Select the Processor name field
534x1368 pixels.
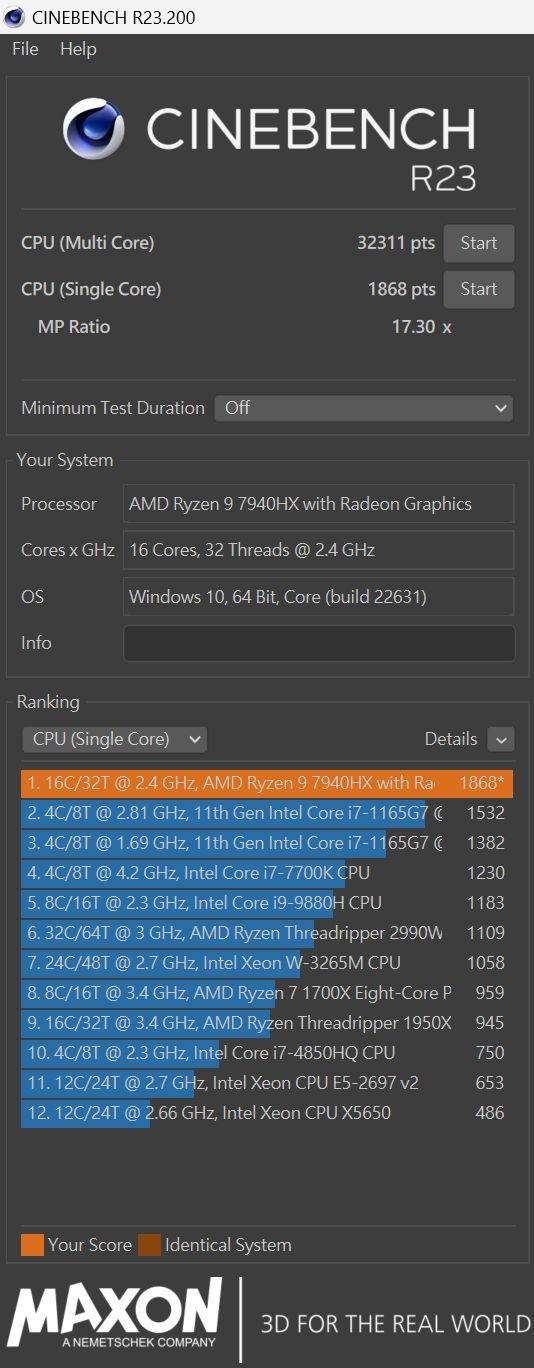click(x=319, y=504)
